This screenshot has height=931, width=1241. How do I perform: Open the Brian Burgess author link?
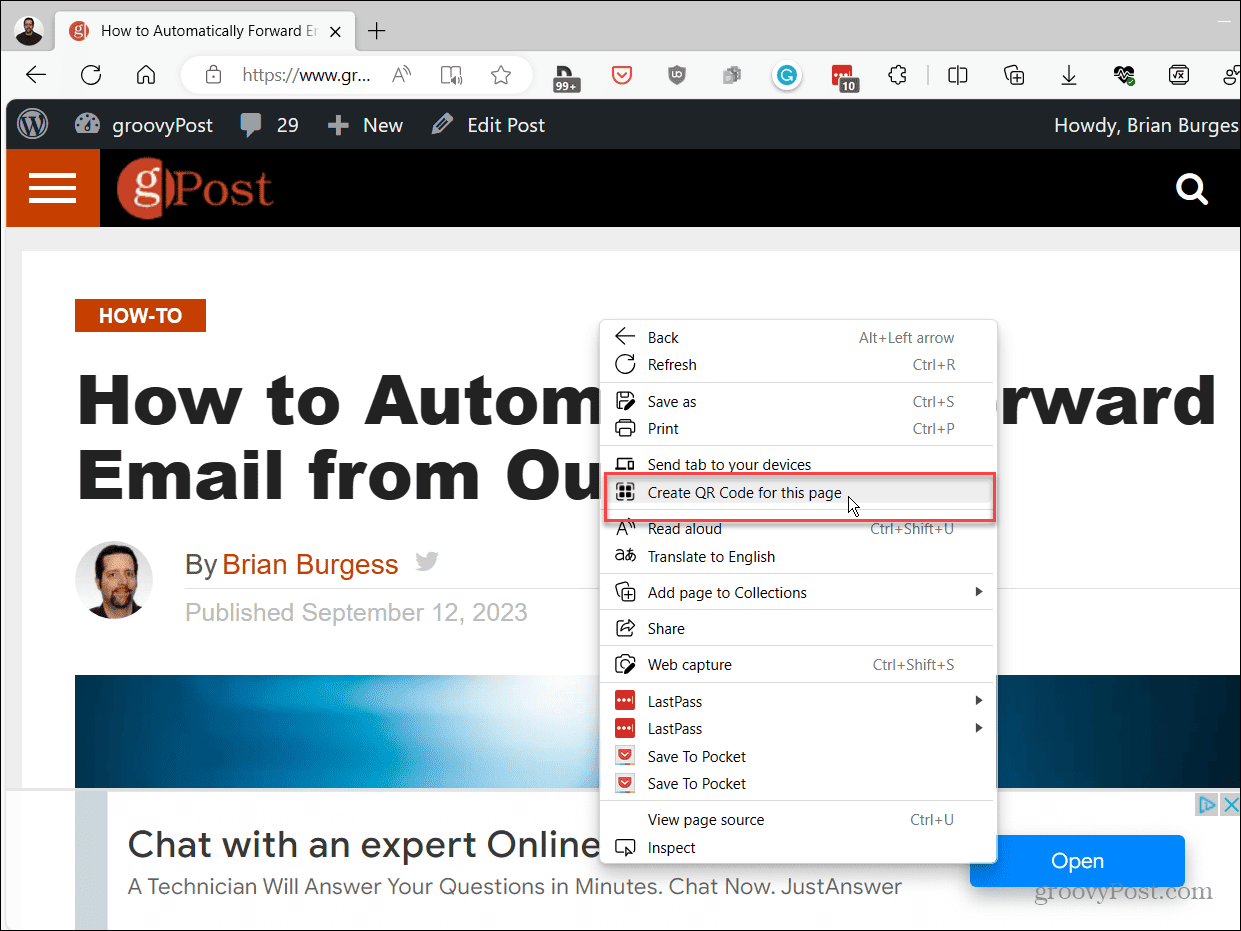(x=310, y=564)
